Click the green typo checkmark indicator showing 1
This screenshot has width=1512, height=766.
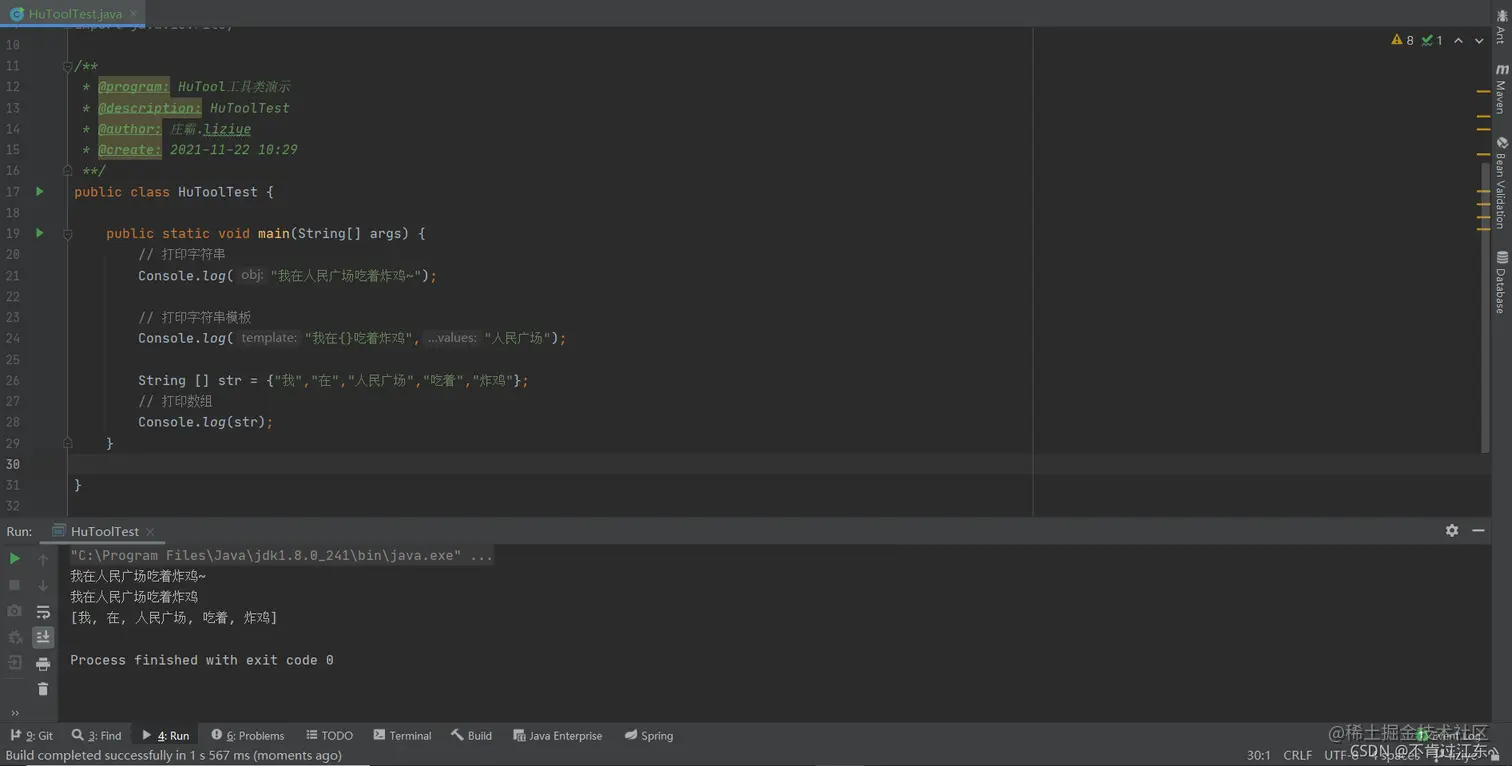(1432, 40)
